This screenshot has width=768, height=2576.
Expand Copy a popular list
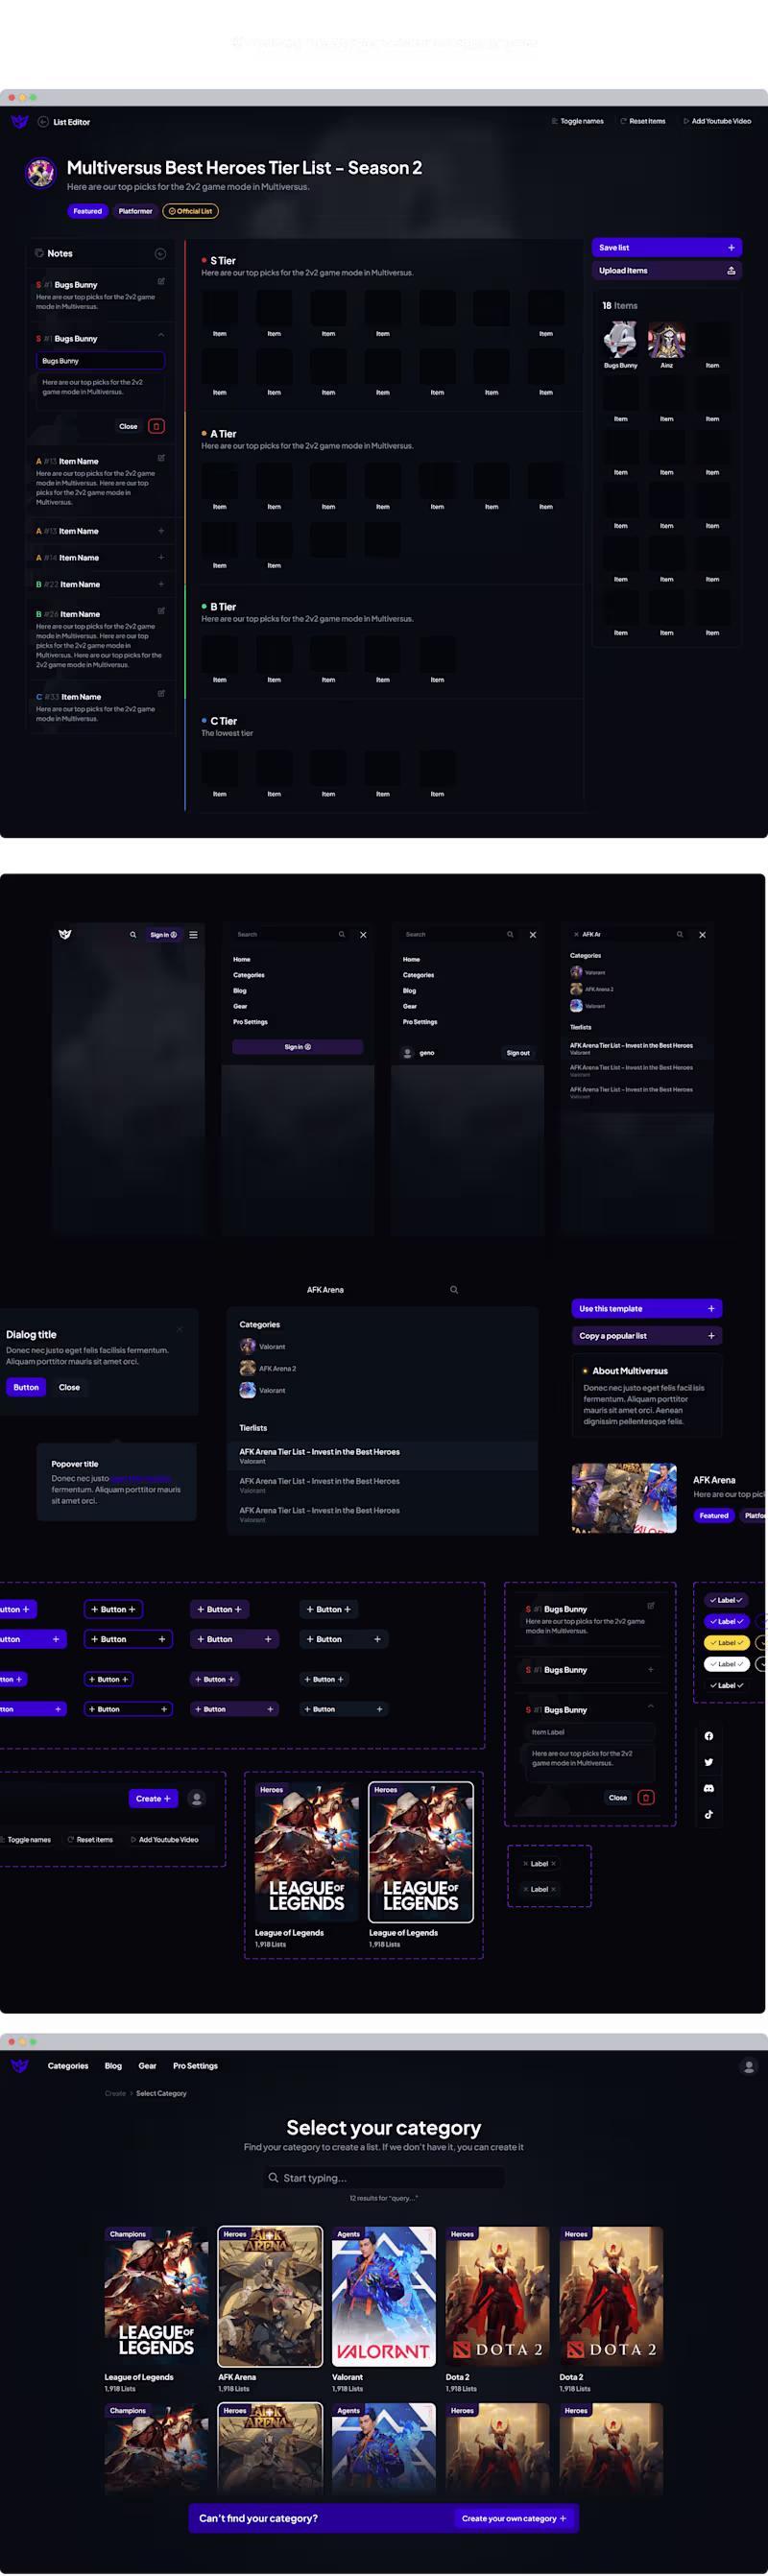click(646, 1336)
